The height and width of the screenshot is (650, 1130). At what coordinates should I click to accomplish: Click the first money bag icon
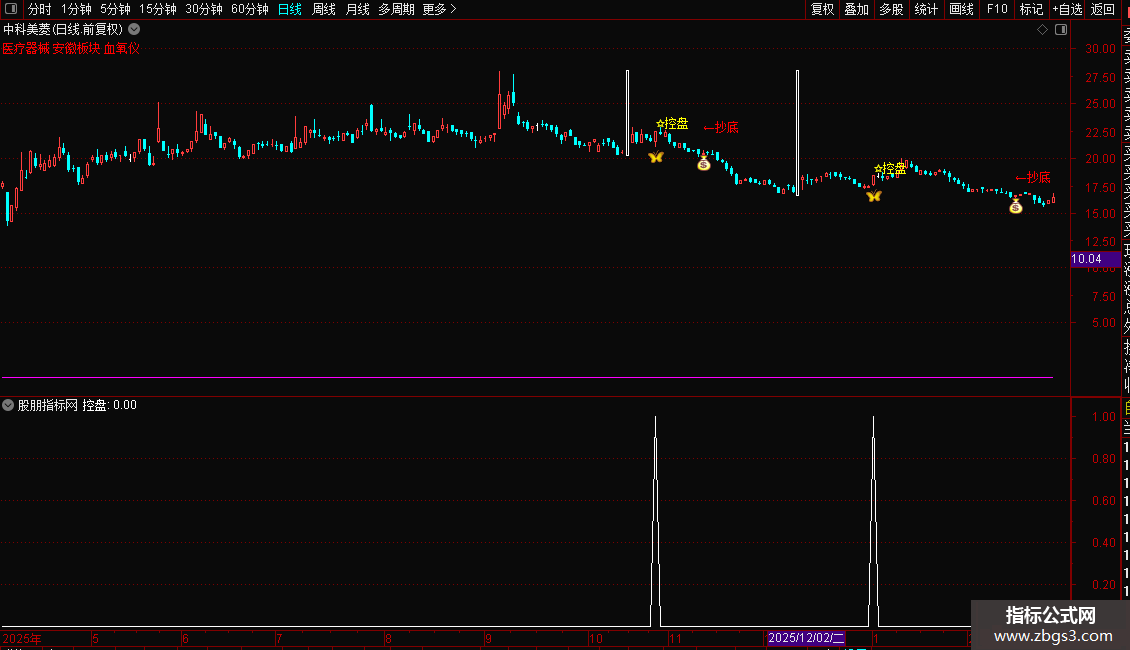click(x=704, y=164)
